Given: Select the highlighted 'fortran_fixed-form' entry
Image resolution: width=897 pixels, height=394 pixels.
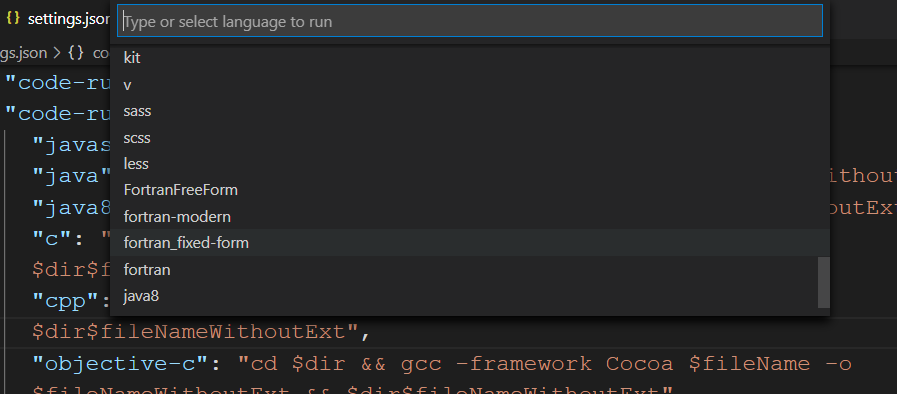Looking at the screenshot, I should pos(470,243).
